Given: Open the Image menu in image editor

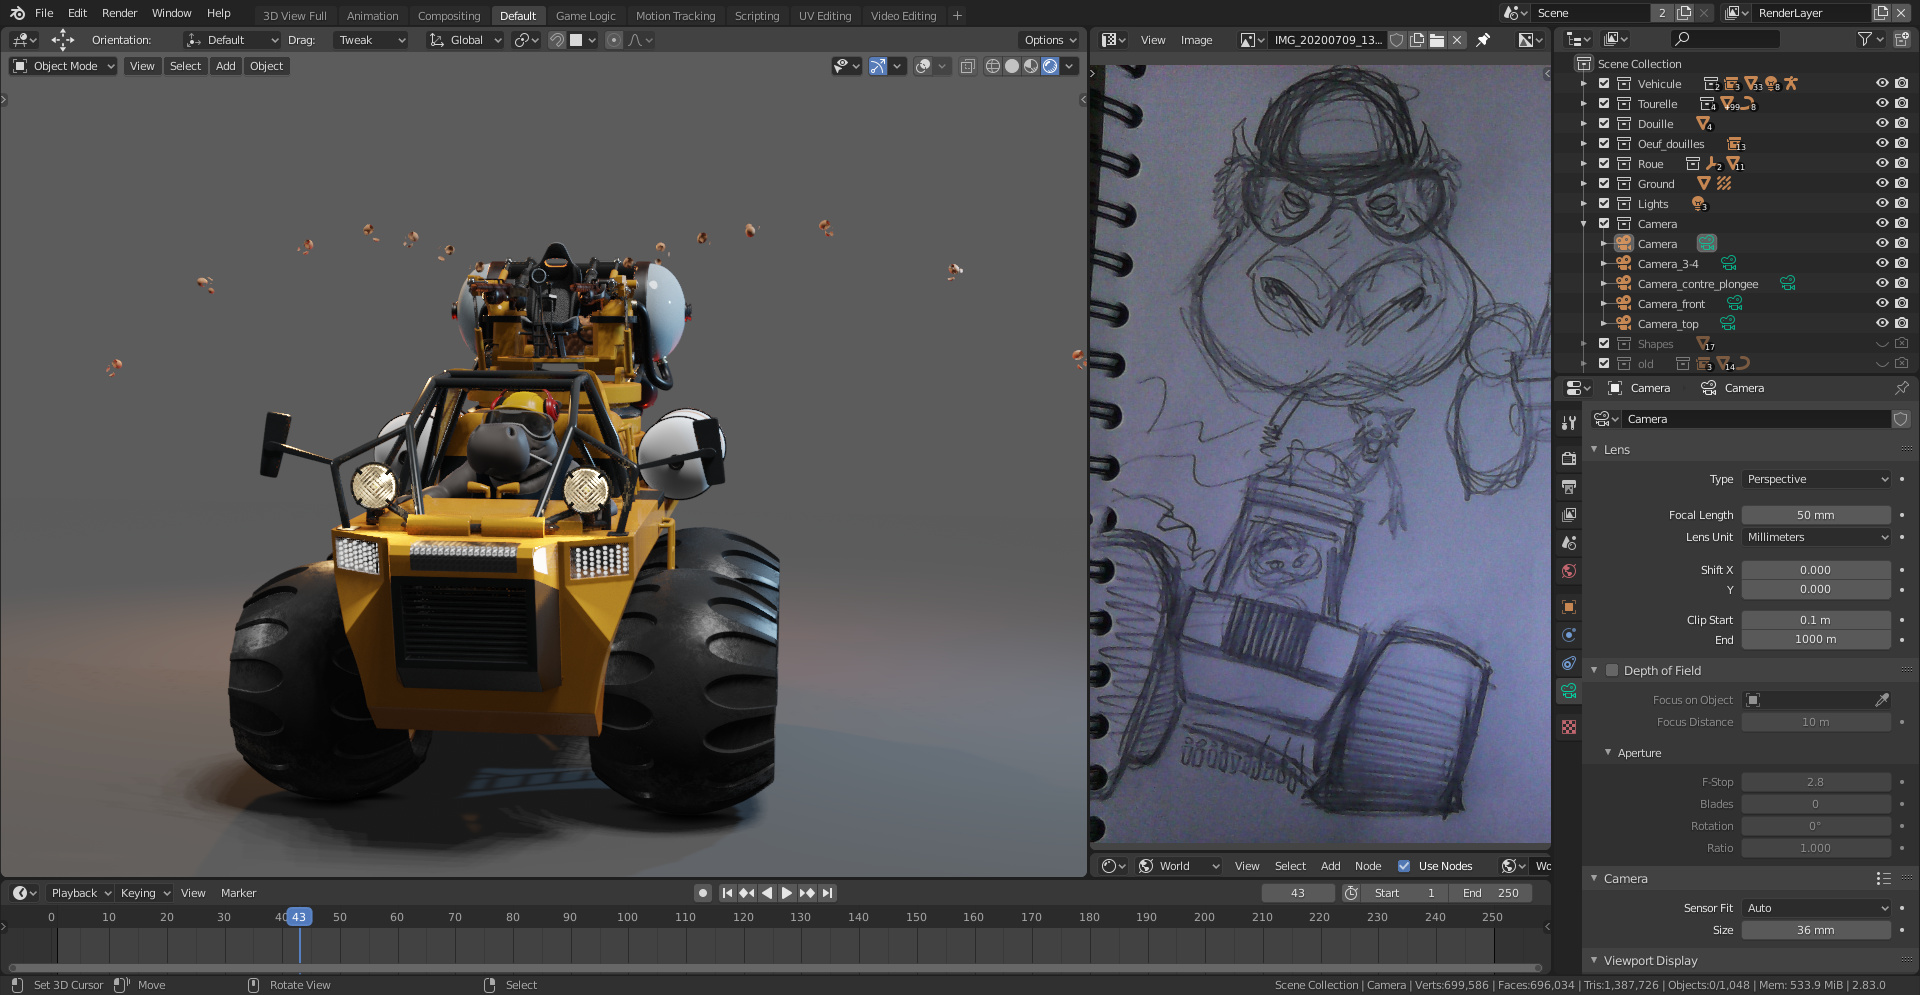Looking at the screenshot, I should point(1196,40).
